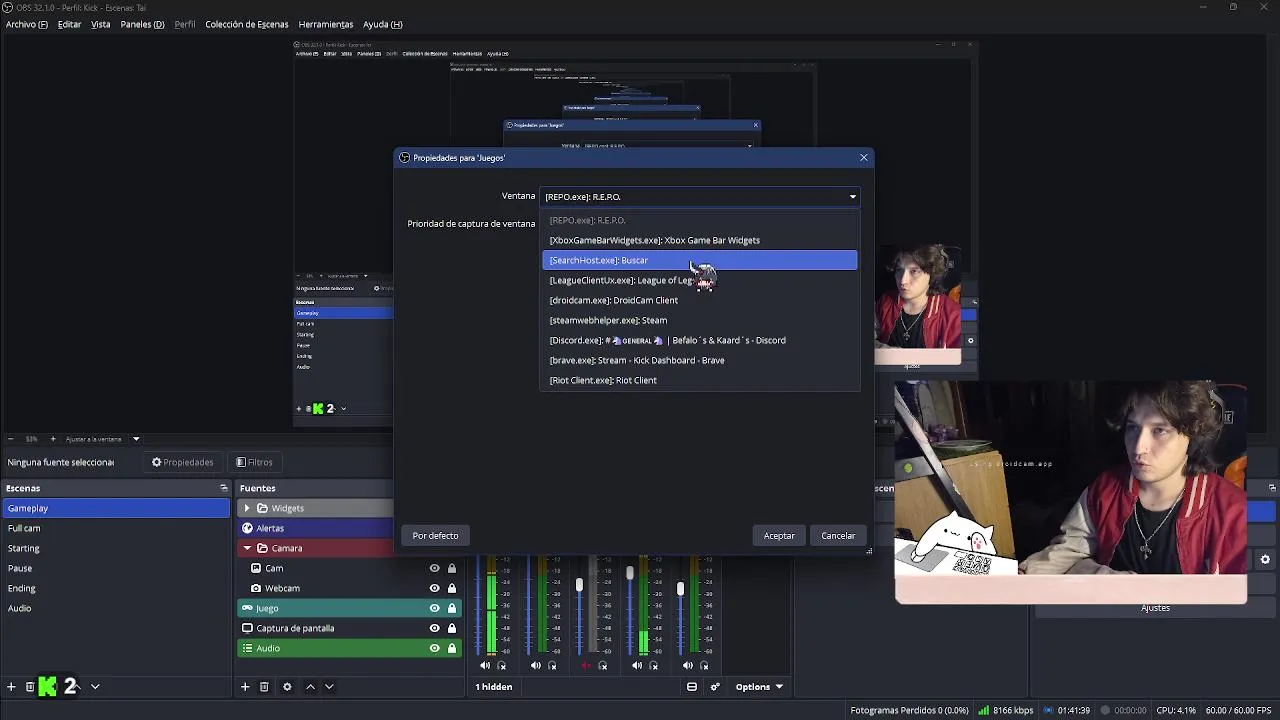Add a new scene with plus icon
The height and width of the screenshot is (720, 1280).
click(11, 687)
